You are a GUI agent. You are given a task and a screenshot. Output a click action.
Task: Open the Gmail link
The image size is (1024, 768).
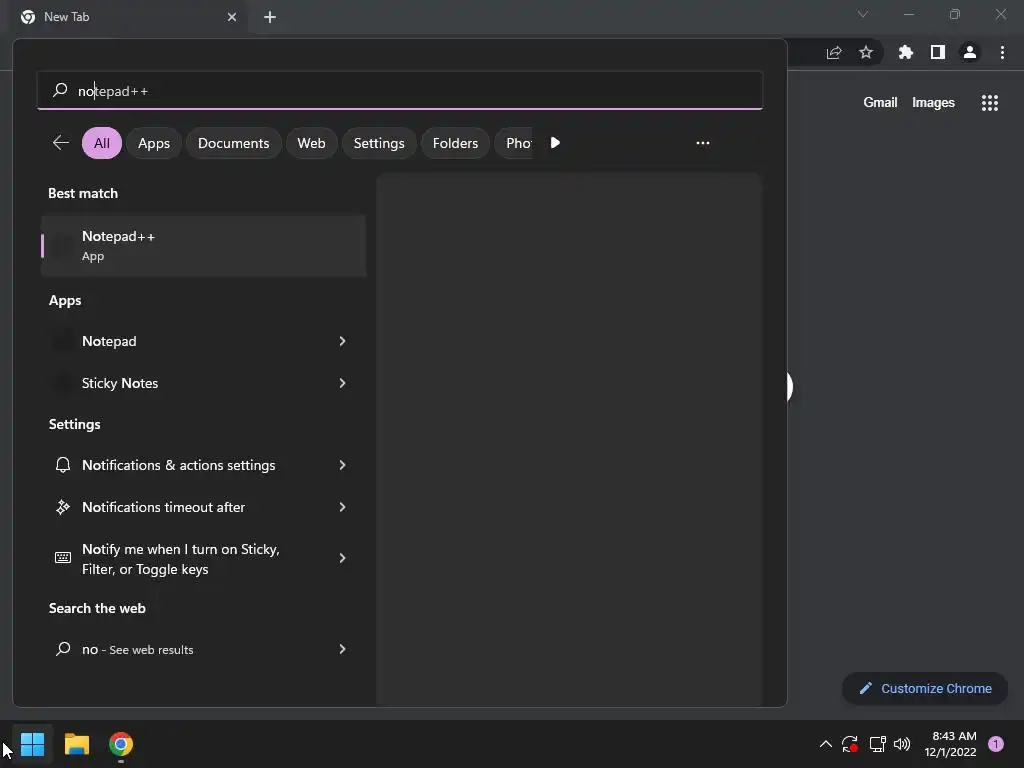coord(880,103)
